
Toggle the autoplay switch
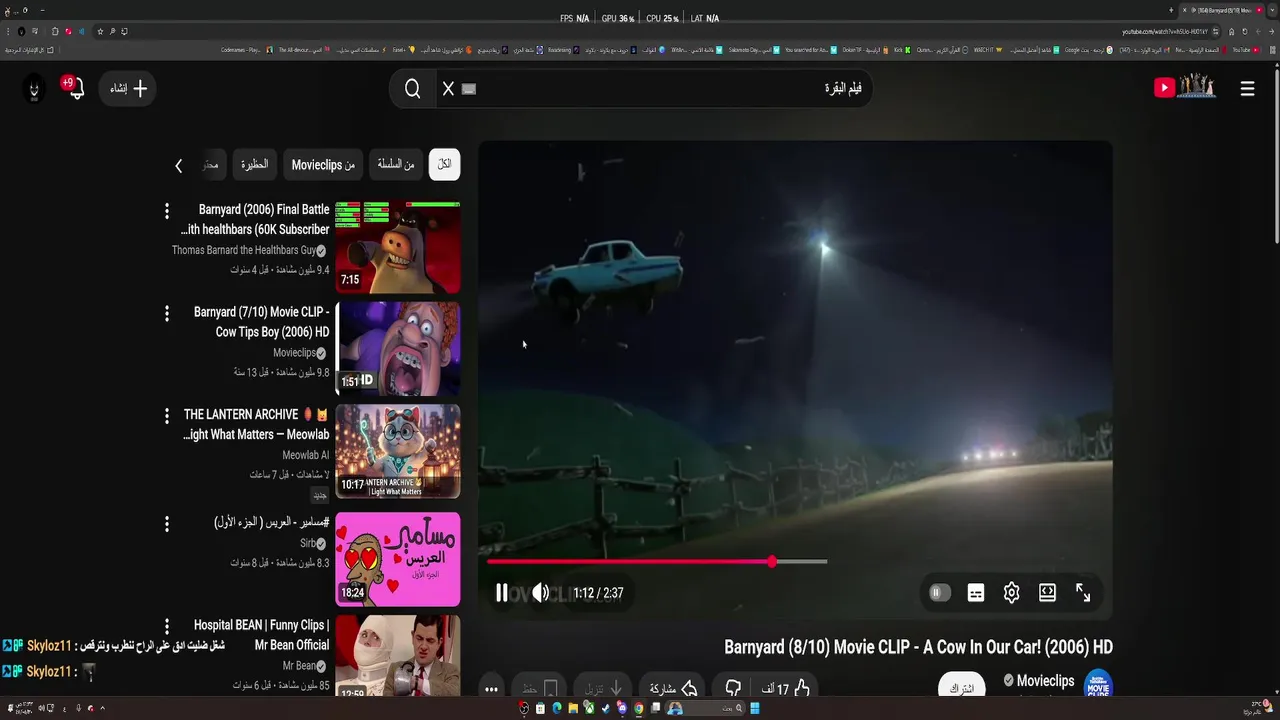point(938,593)
